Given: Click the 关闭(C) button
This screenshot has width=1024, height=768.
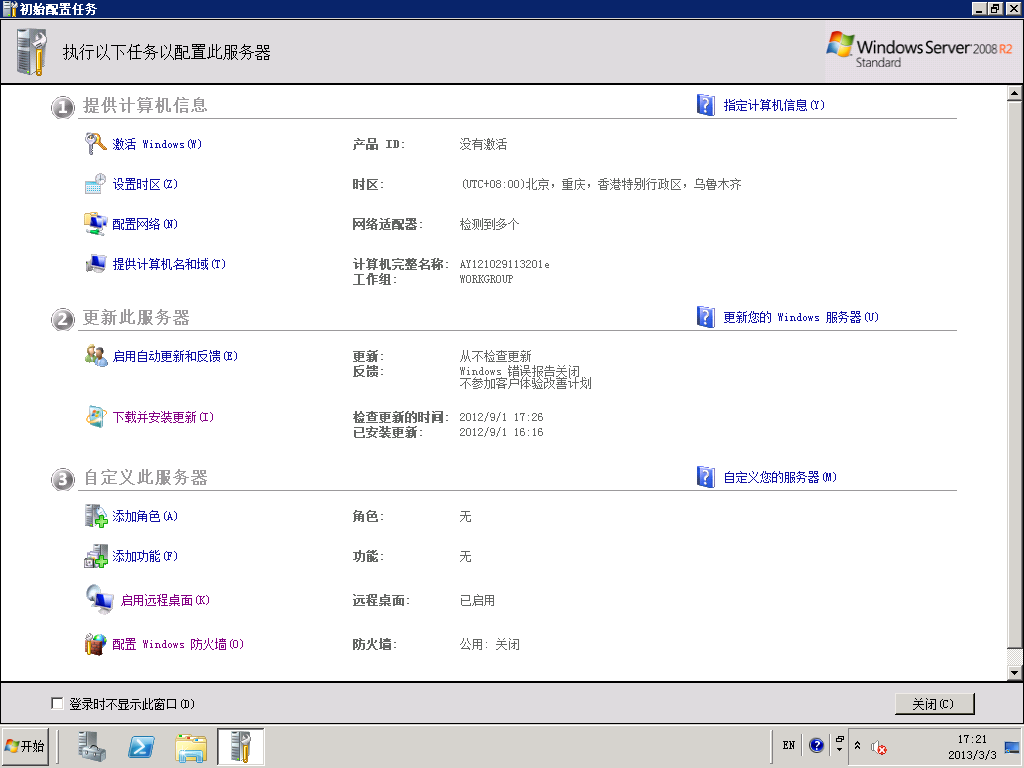Looking at the screenshot, I should 934,703.
